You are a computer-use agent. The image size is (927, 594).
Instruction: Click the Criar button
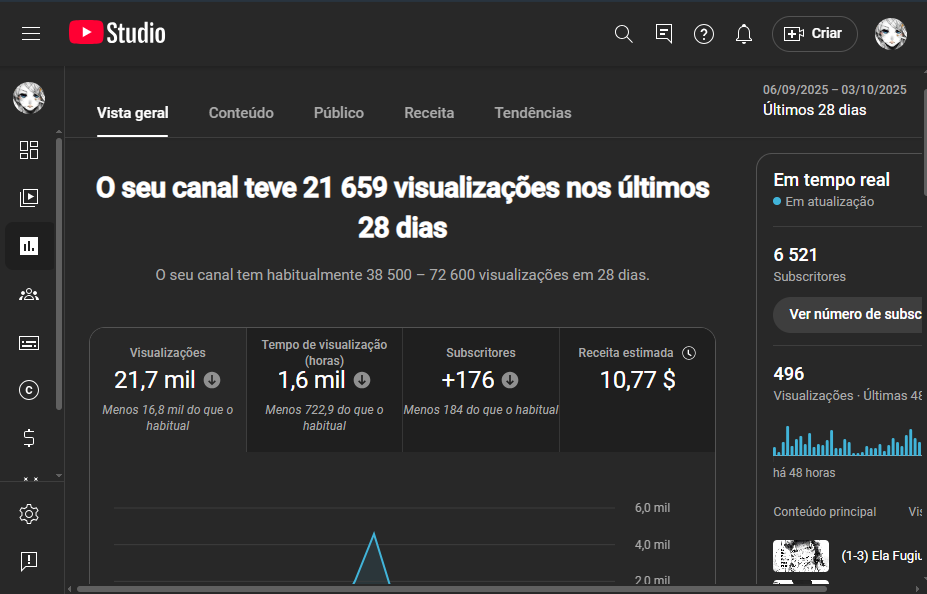pos(814,34)
